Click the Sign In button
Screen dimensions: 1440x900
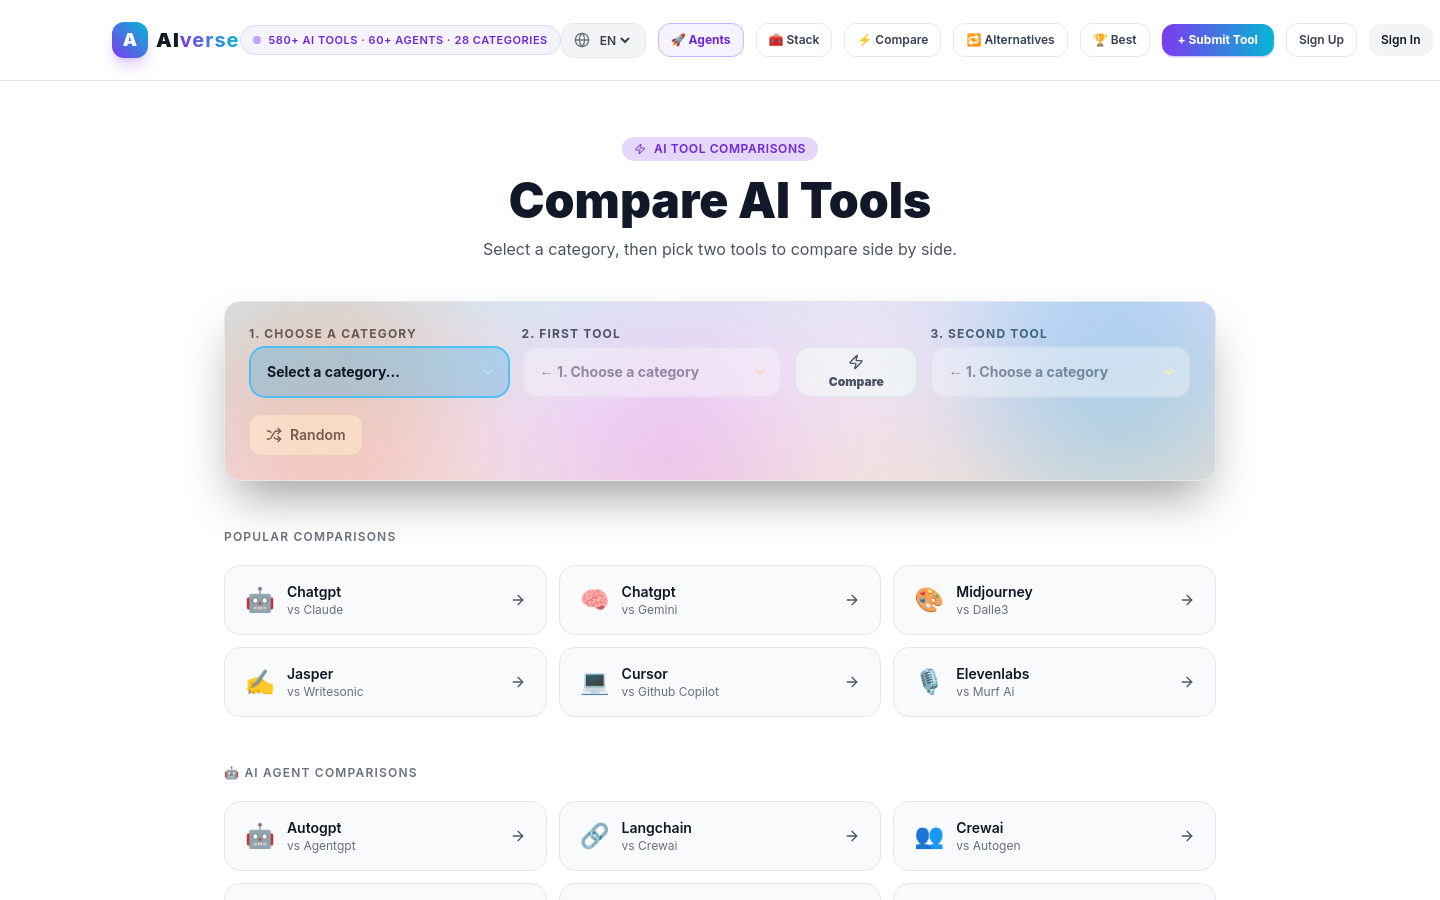click(x=1400, y=40)
